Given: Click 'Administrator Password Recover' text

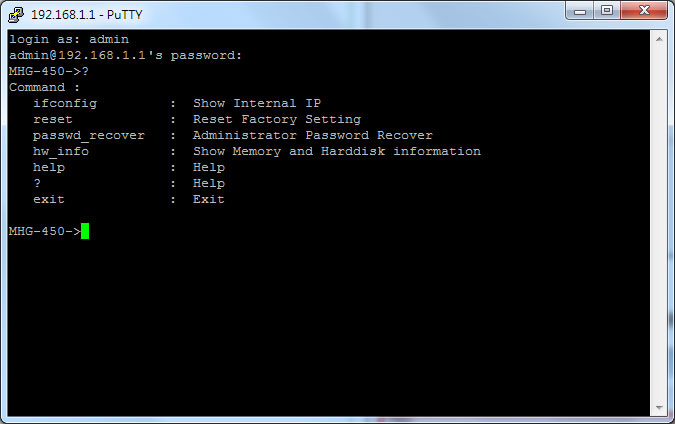Looking at the screenshot, I should (x=313, y=135).
